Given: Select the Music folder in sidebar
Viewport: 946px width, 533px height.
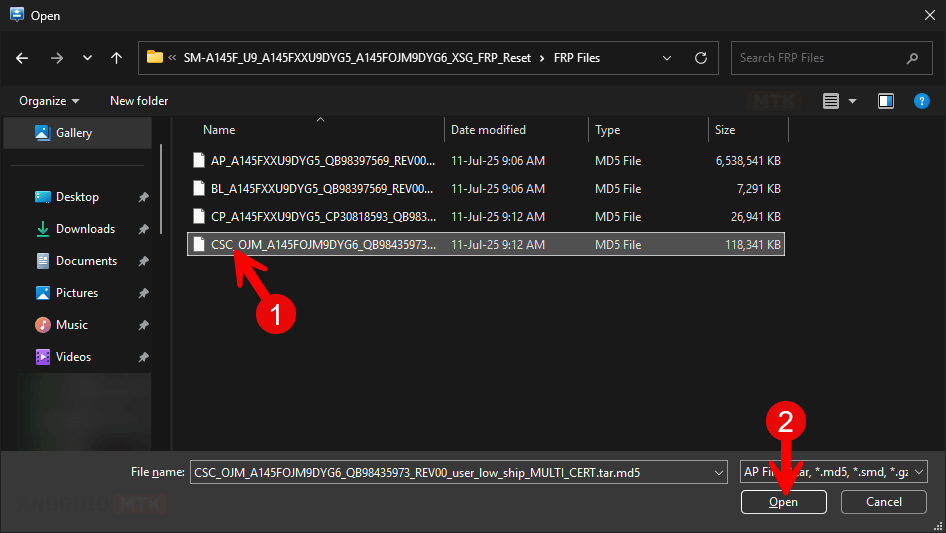Looking at the screenshot, I should [x=71, y=325].
